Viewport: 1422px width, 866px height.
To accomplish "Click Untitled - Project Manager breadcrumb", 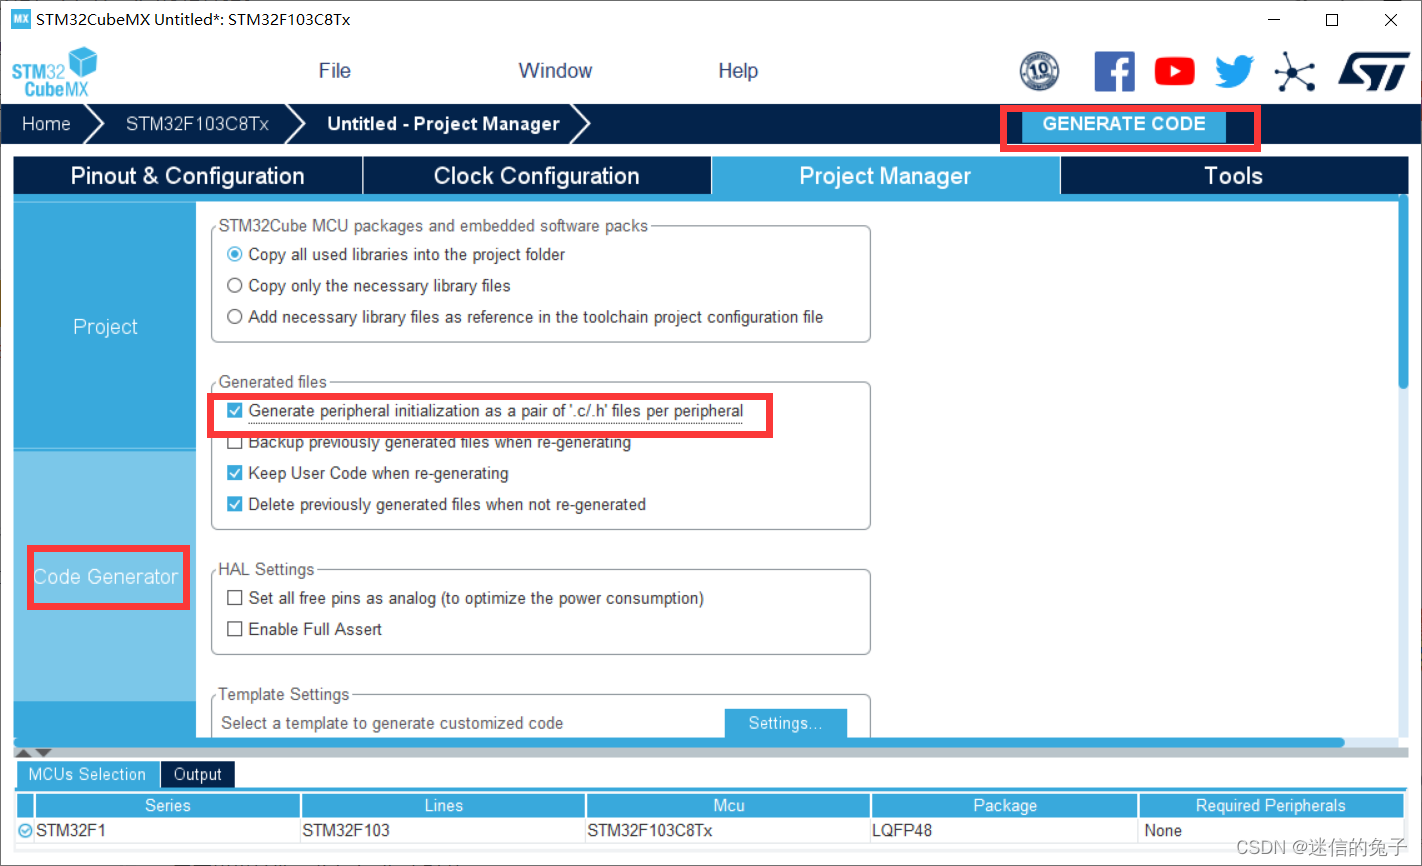I will click(x=443, y=124).
